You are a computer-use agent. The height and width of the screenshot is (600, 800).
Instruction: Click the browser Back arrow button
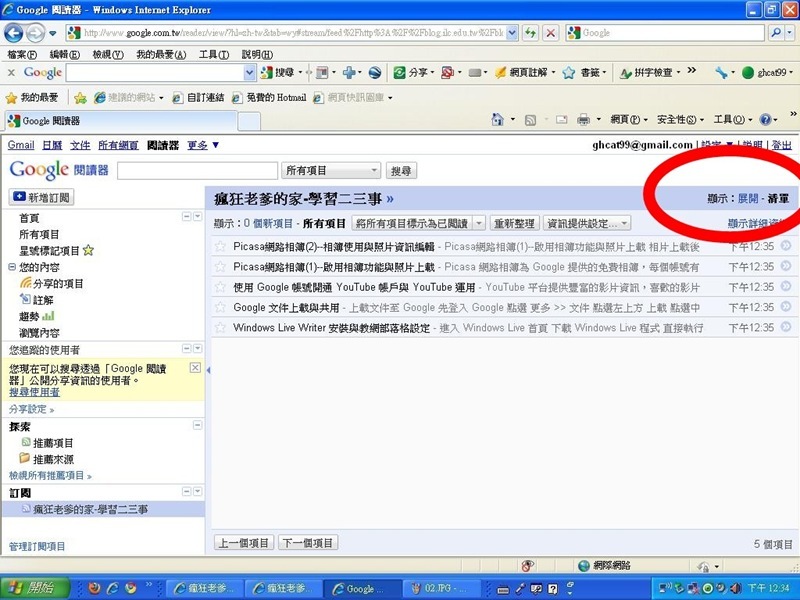[14, 33]
